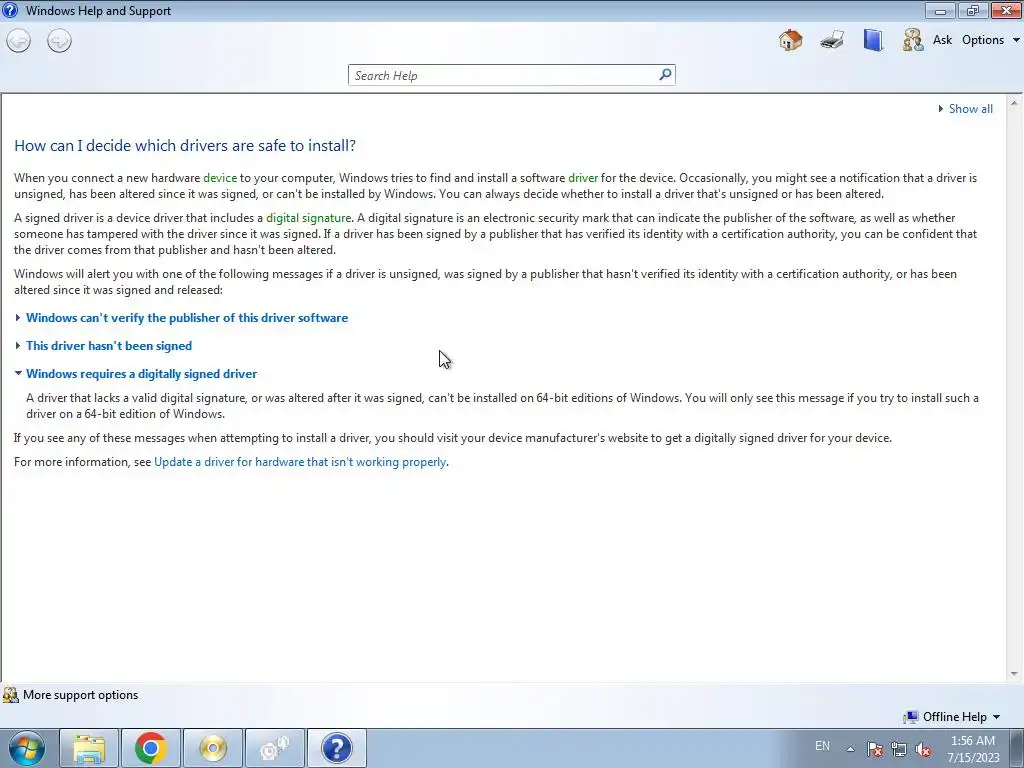
Task: Close the Windows Help and Support window
Action: point(1006,10)
